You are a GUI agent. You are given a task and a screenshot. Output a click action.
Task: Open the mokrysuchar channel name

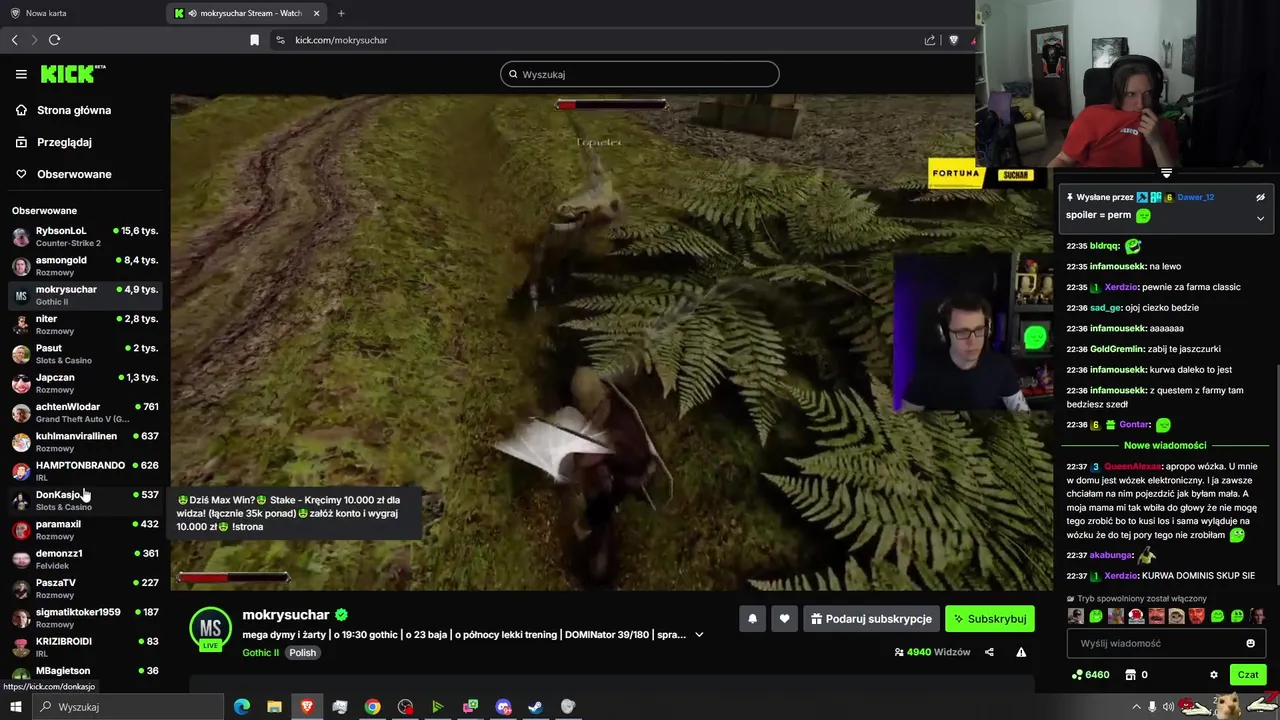tap(286, 615)
